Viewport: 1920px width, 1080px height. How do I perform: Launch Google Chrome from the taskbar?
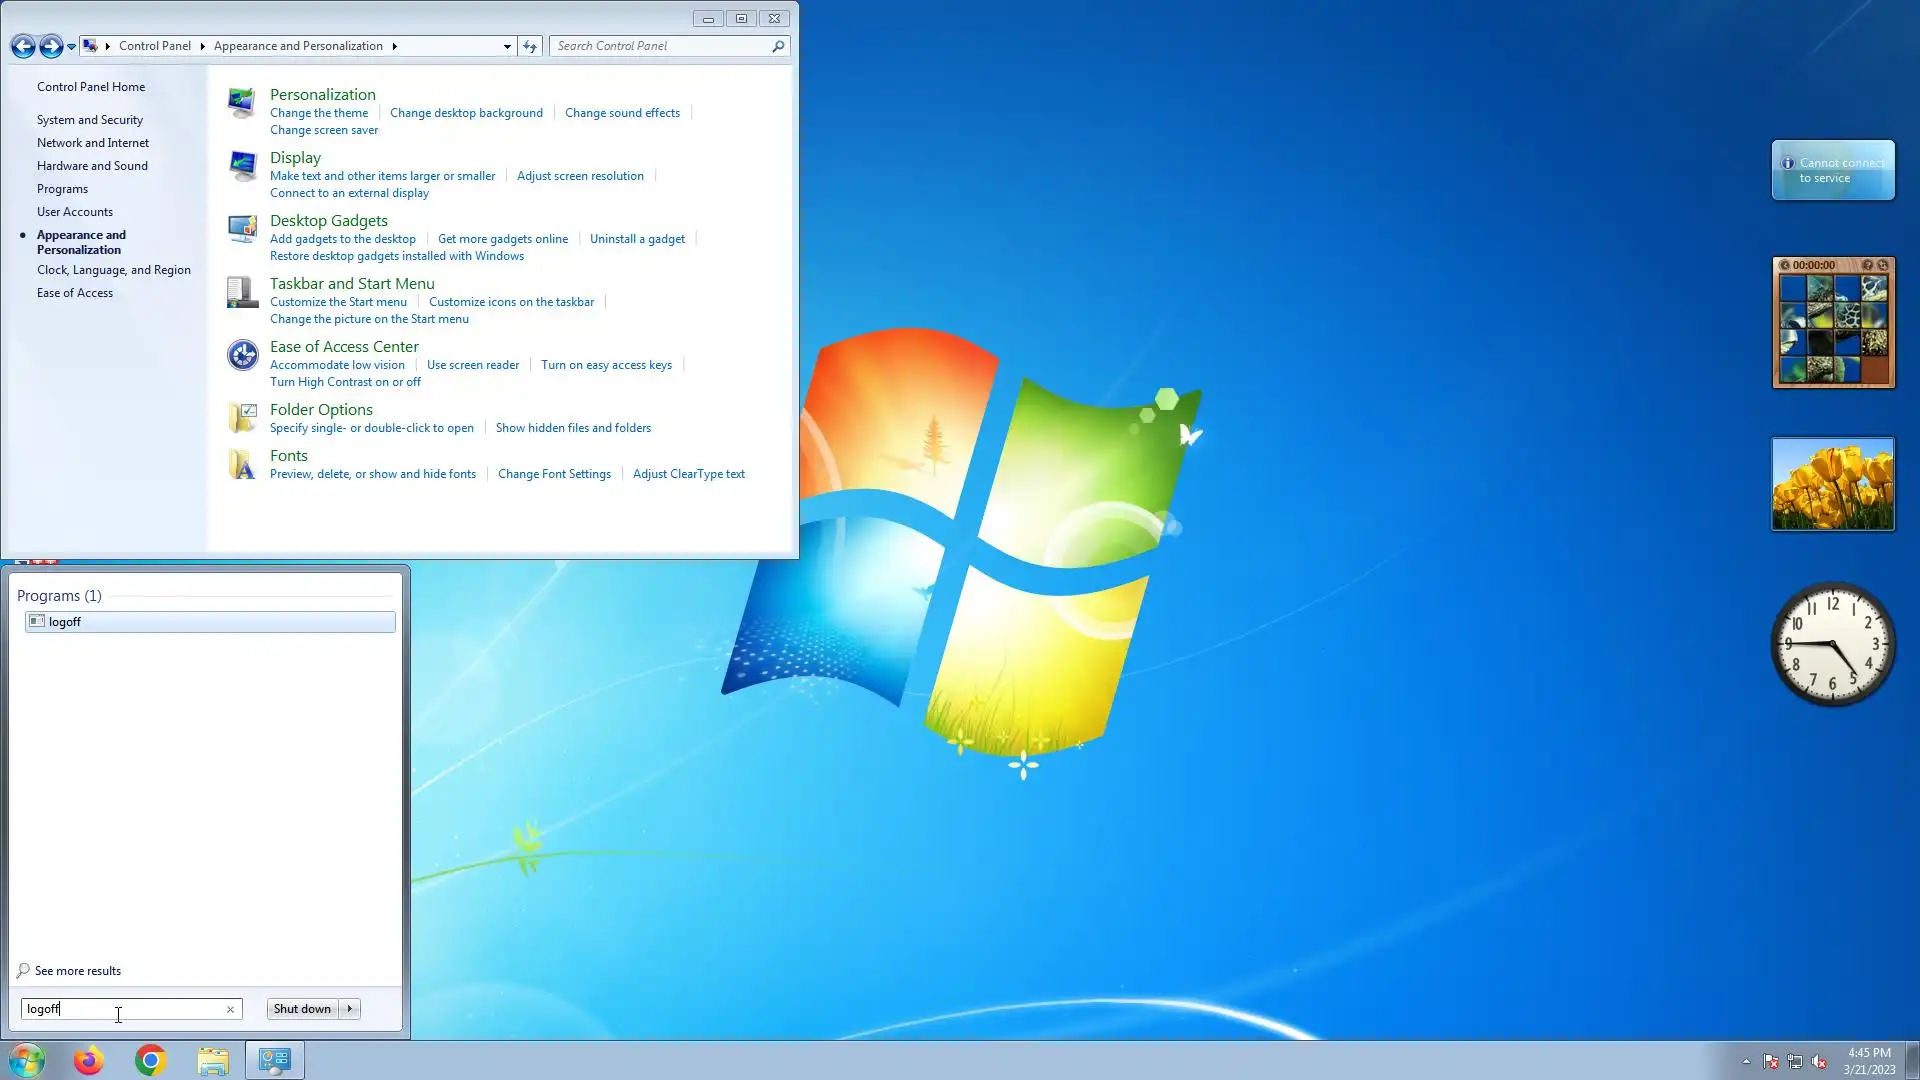pos(150,1060)
